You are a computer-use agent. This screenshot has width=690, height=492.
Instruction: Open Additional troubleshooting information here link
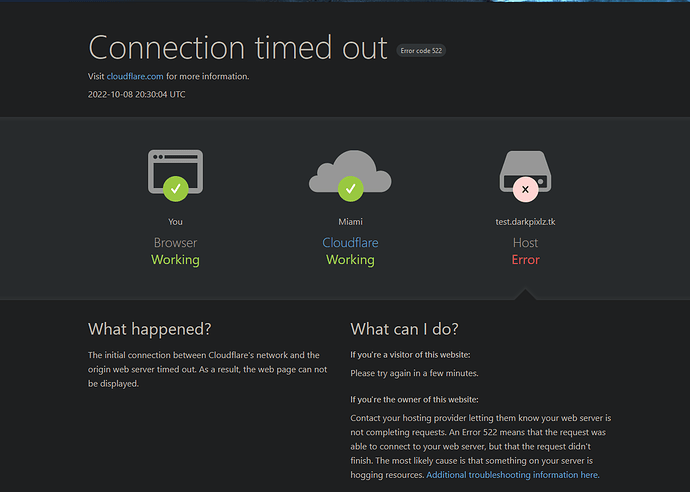pos(513,475)
